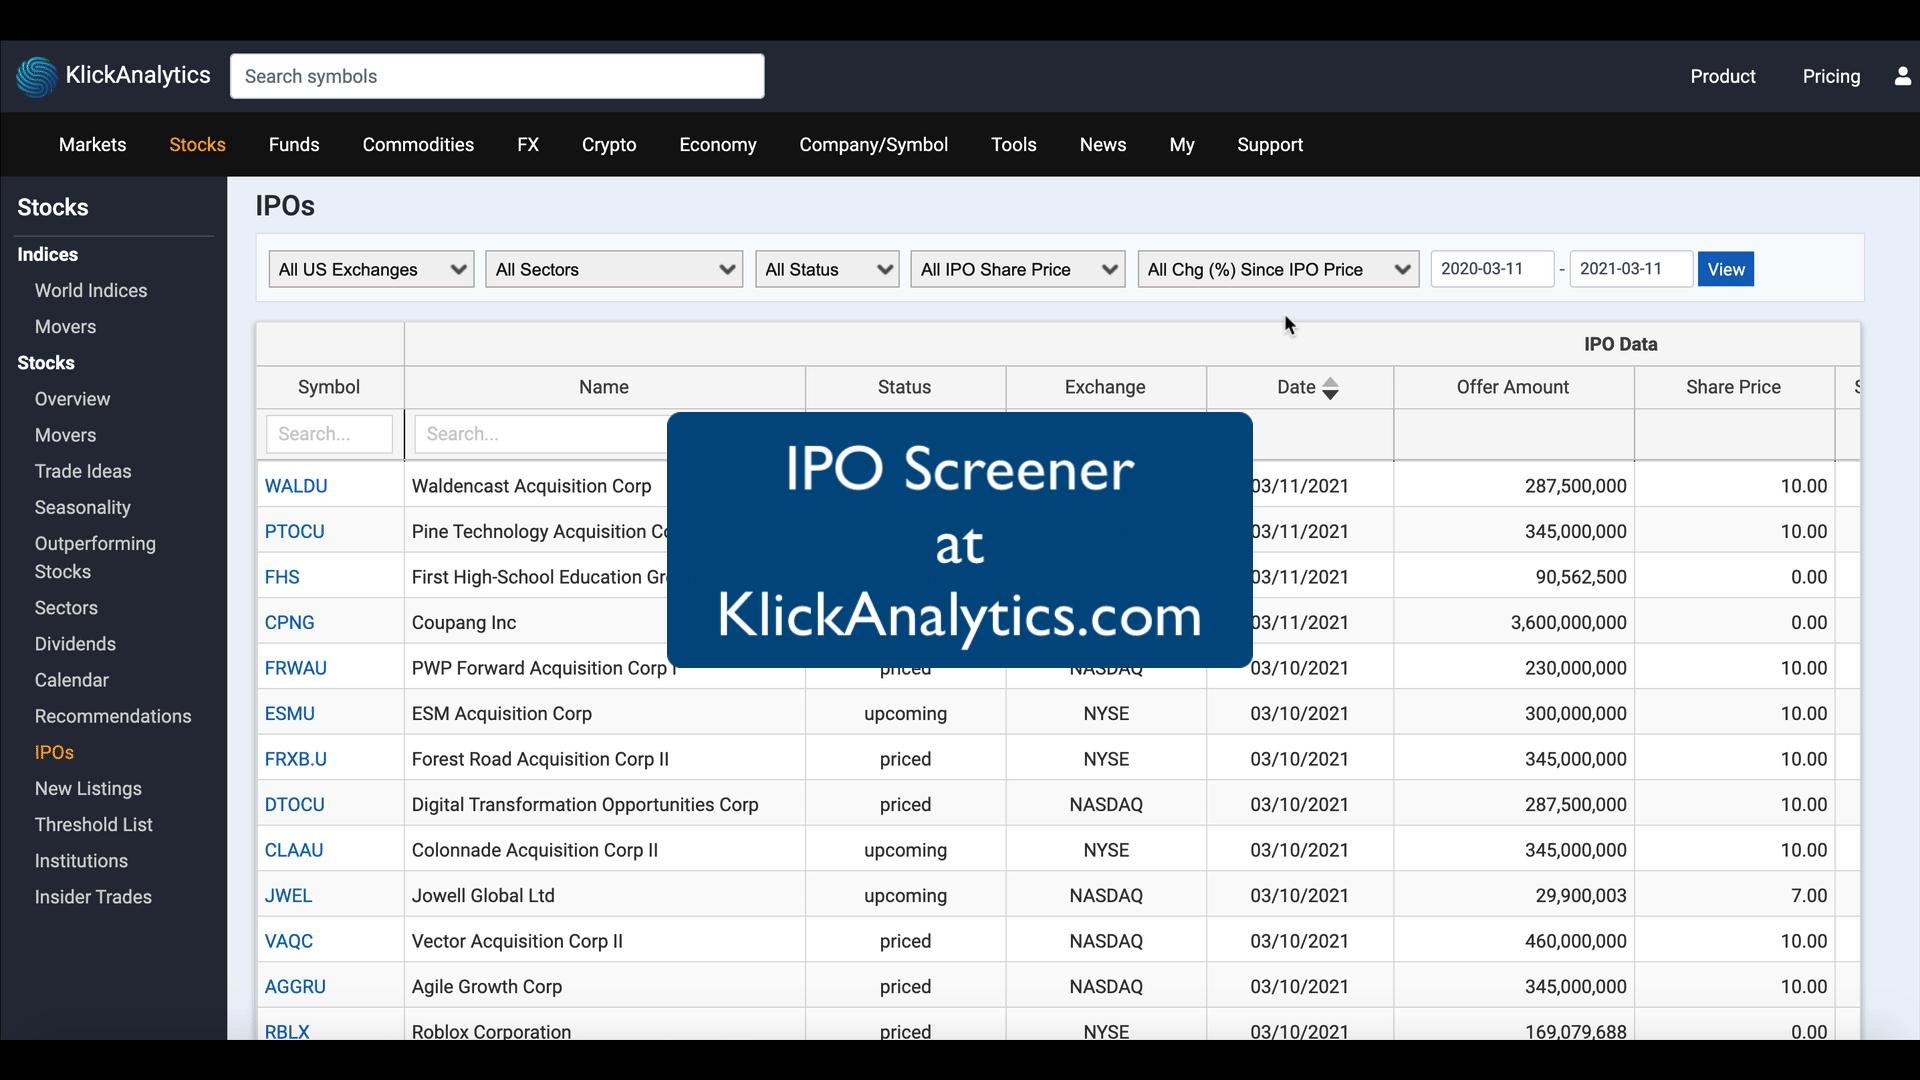Open the AGGRU symbol link

point(295,987)
